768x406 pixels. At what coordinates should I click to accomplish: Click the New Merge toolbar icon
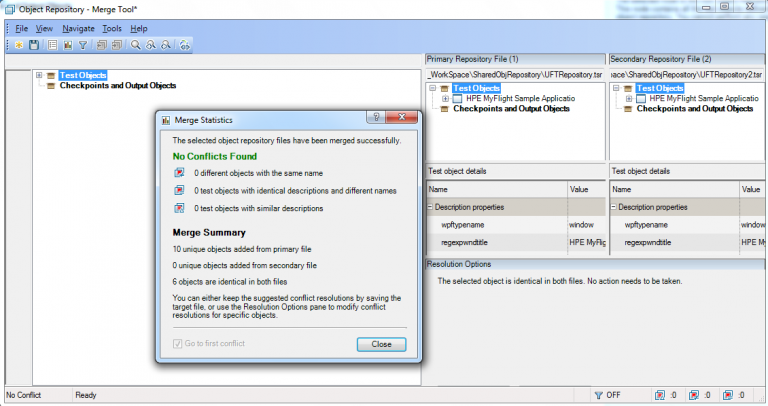click(x=19, y=45)
